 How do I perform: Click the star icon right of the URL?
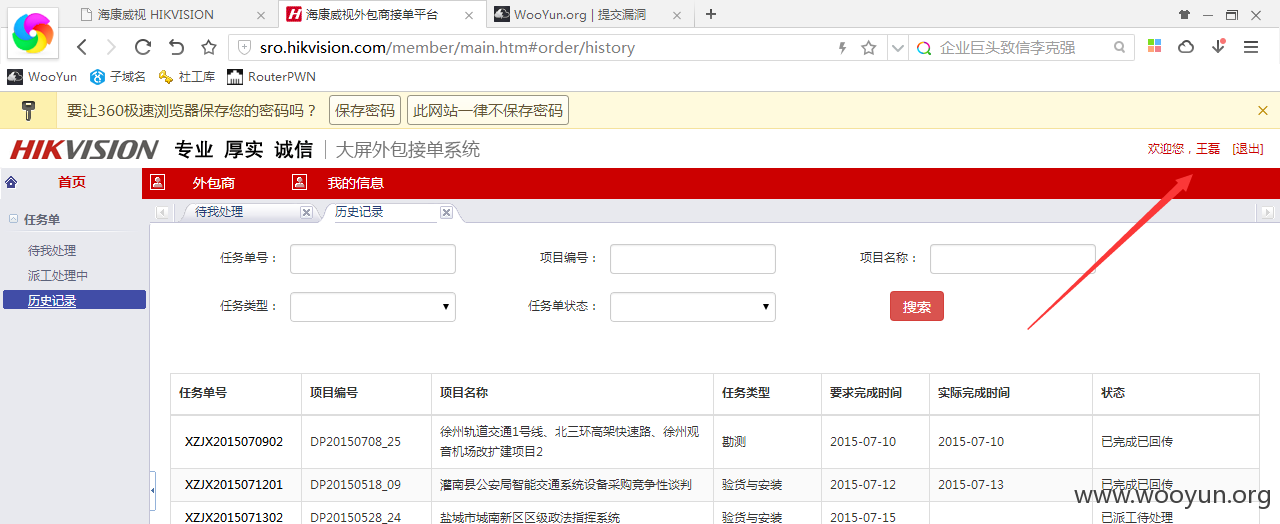click(869, 47)
